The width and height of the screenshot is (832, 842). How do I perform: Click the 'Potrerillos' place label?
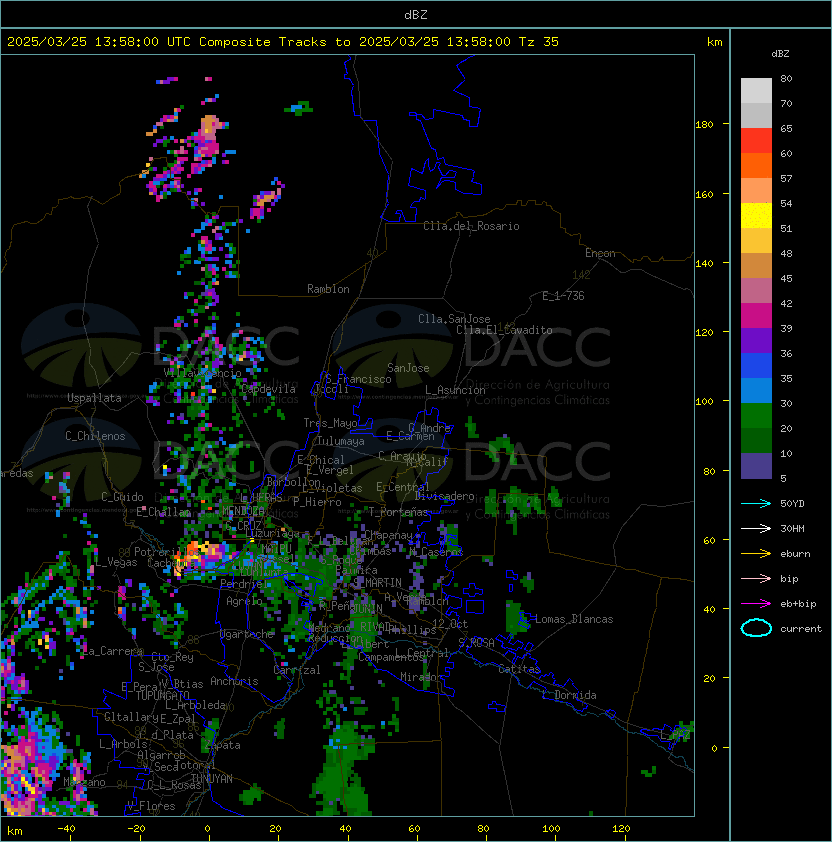coord(167,552)
